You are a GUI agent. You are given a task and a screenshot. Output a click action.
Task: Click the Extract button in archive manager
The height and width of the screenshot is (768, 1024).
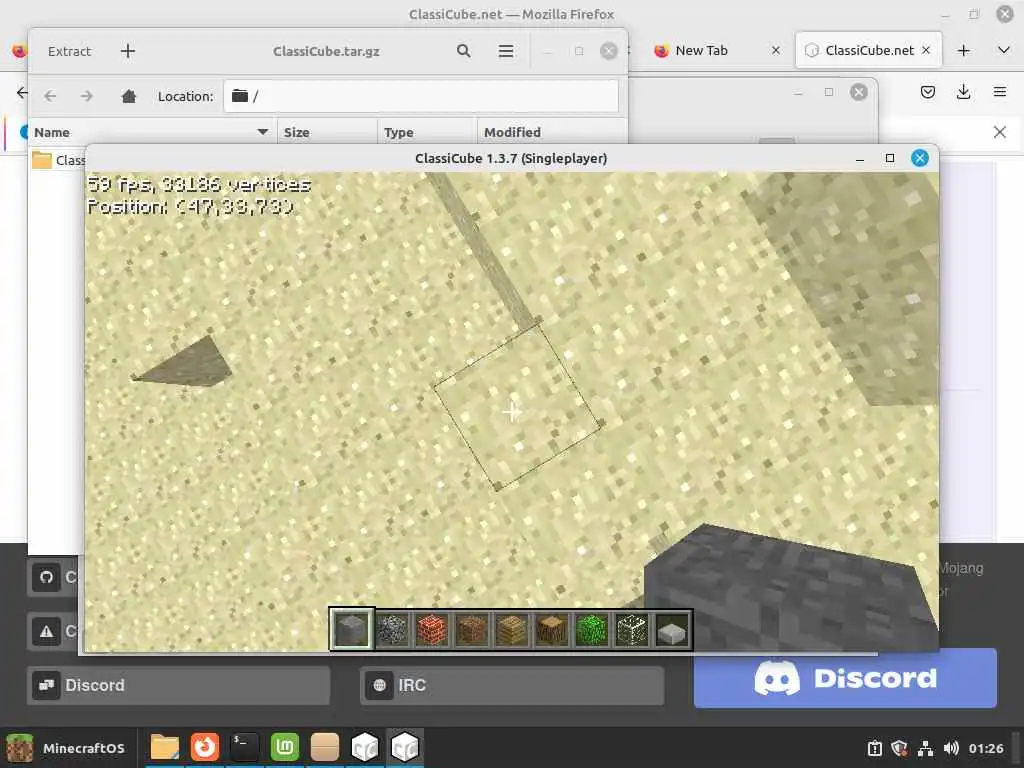pos(69,51)
